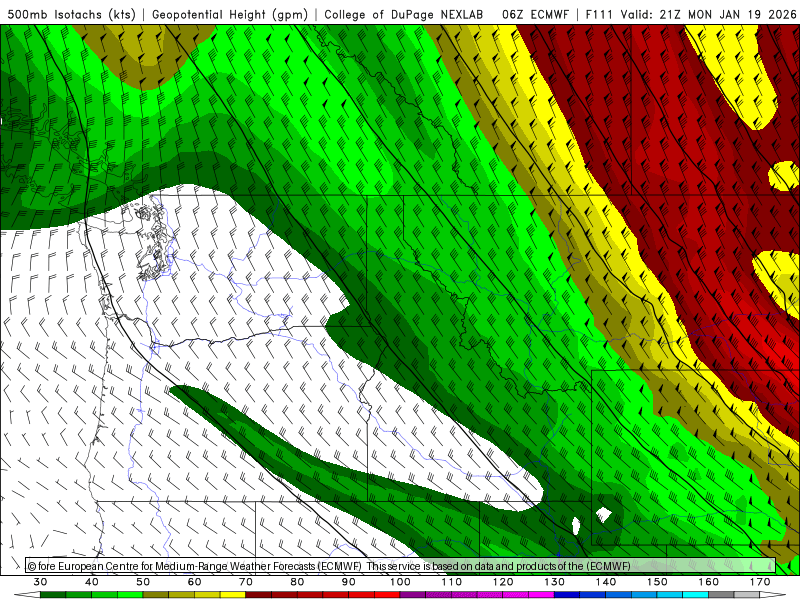Select the bright red swatch just before 100
Viewport: 800px width, 600px height.
point(387,595)
